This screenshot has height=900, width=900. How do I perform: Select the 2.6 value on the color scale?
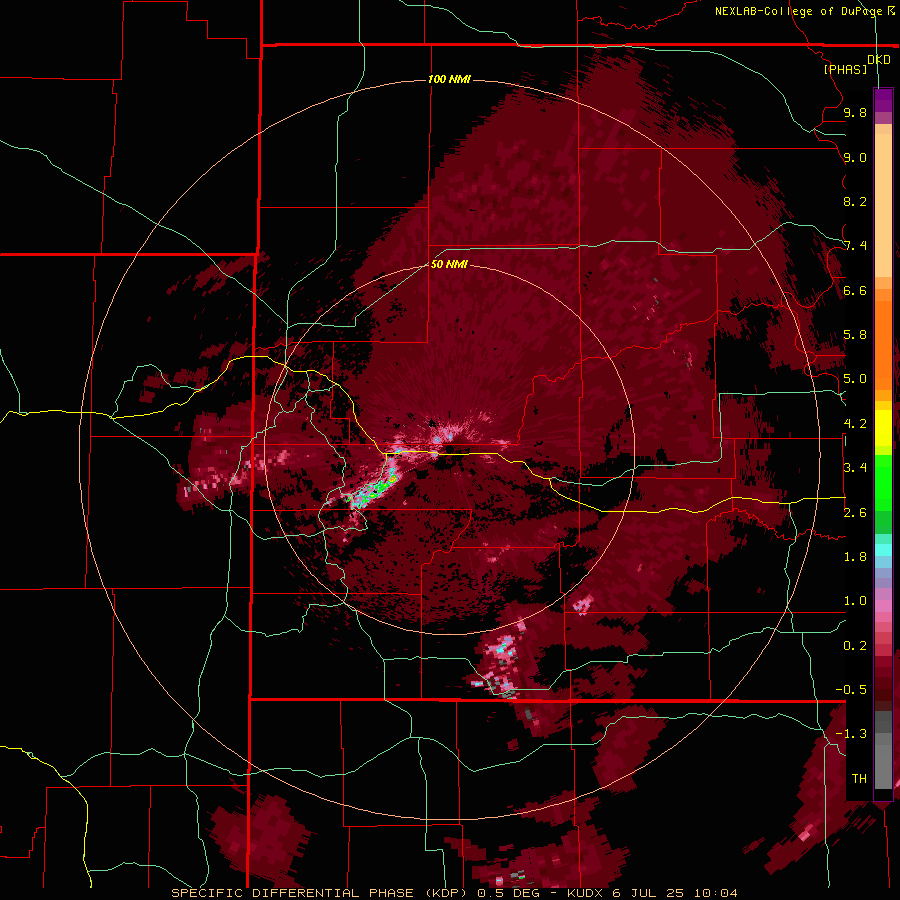click(x=855, y=513)
